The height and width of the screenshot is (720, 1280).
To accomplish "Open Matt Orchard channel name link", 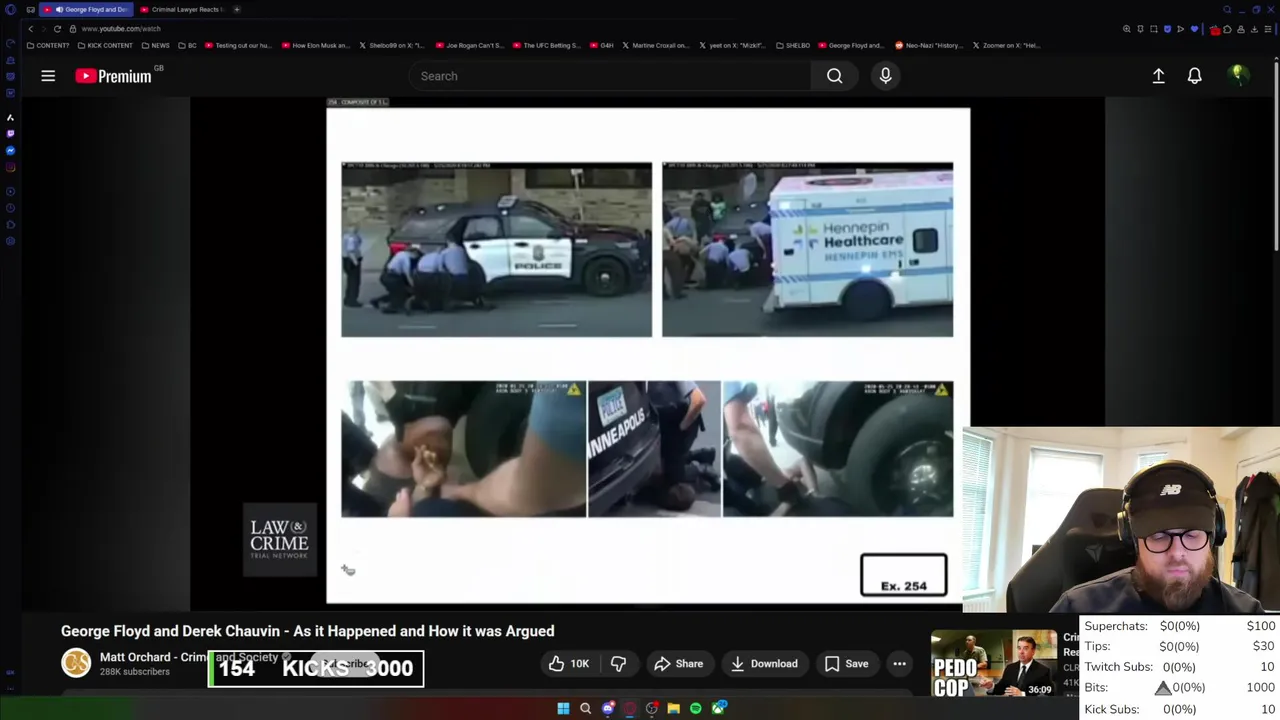I will point(189,657).
